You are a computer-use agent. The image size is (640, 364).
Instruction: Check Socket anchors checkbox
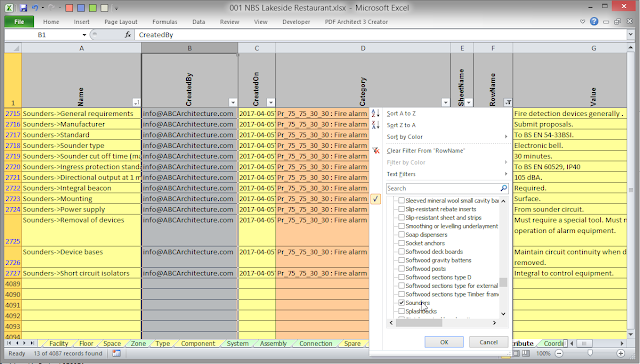402,243
